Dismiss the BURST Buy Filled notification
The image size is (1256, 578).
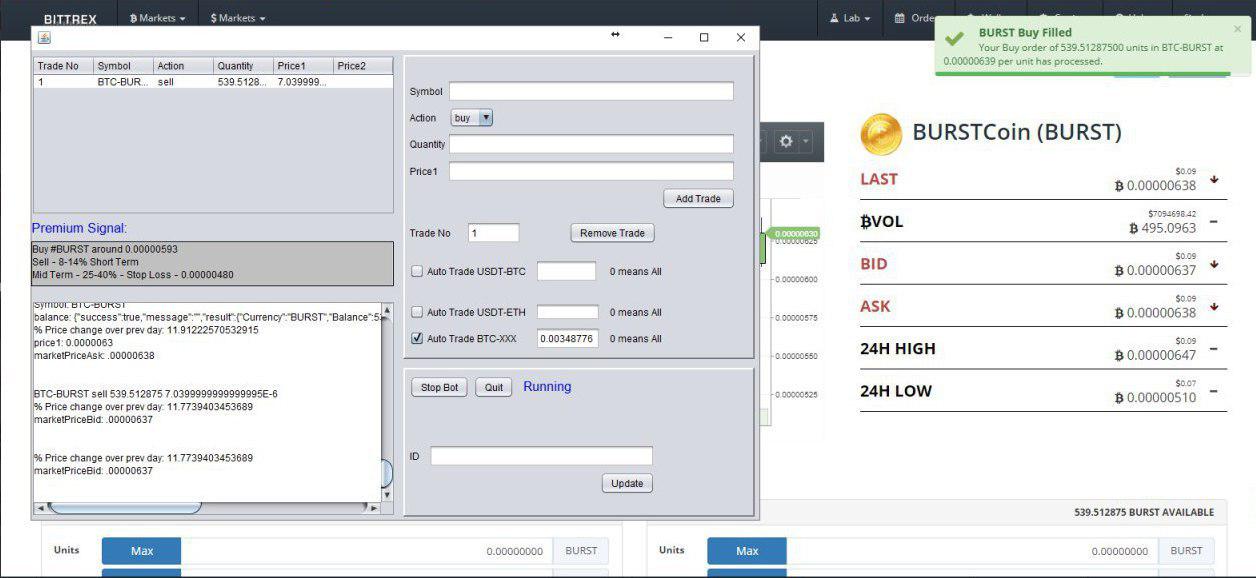1237,29
